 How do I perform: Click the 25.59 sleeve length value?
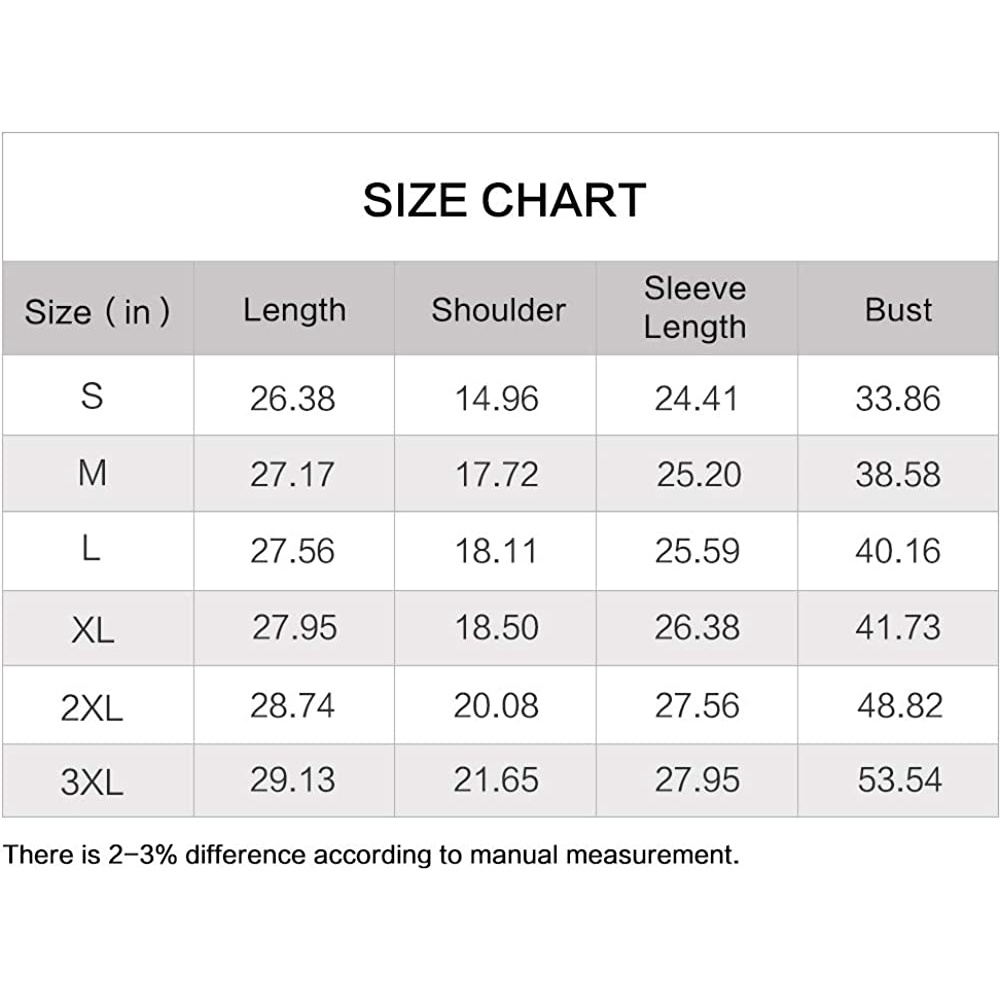point(697,551)
